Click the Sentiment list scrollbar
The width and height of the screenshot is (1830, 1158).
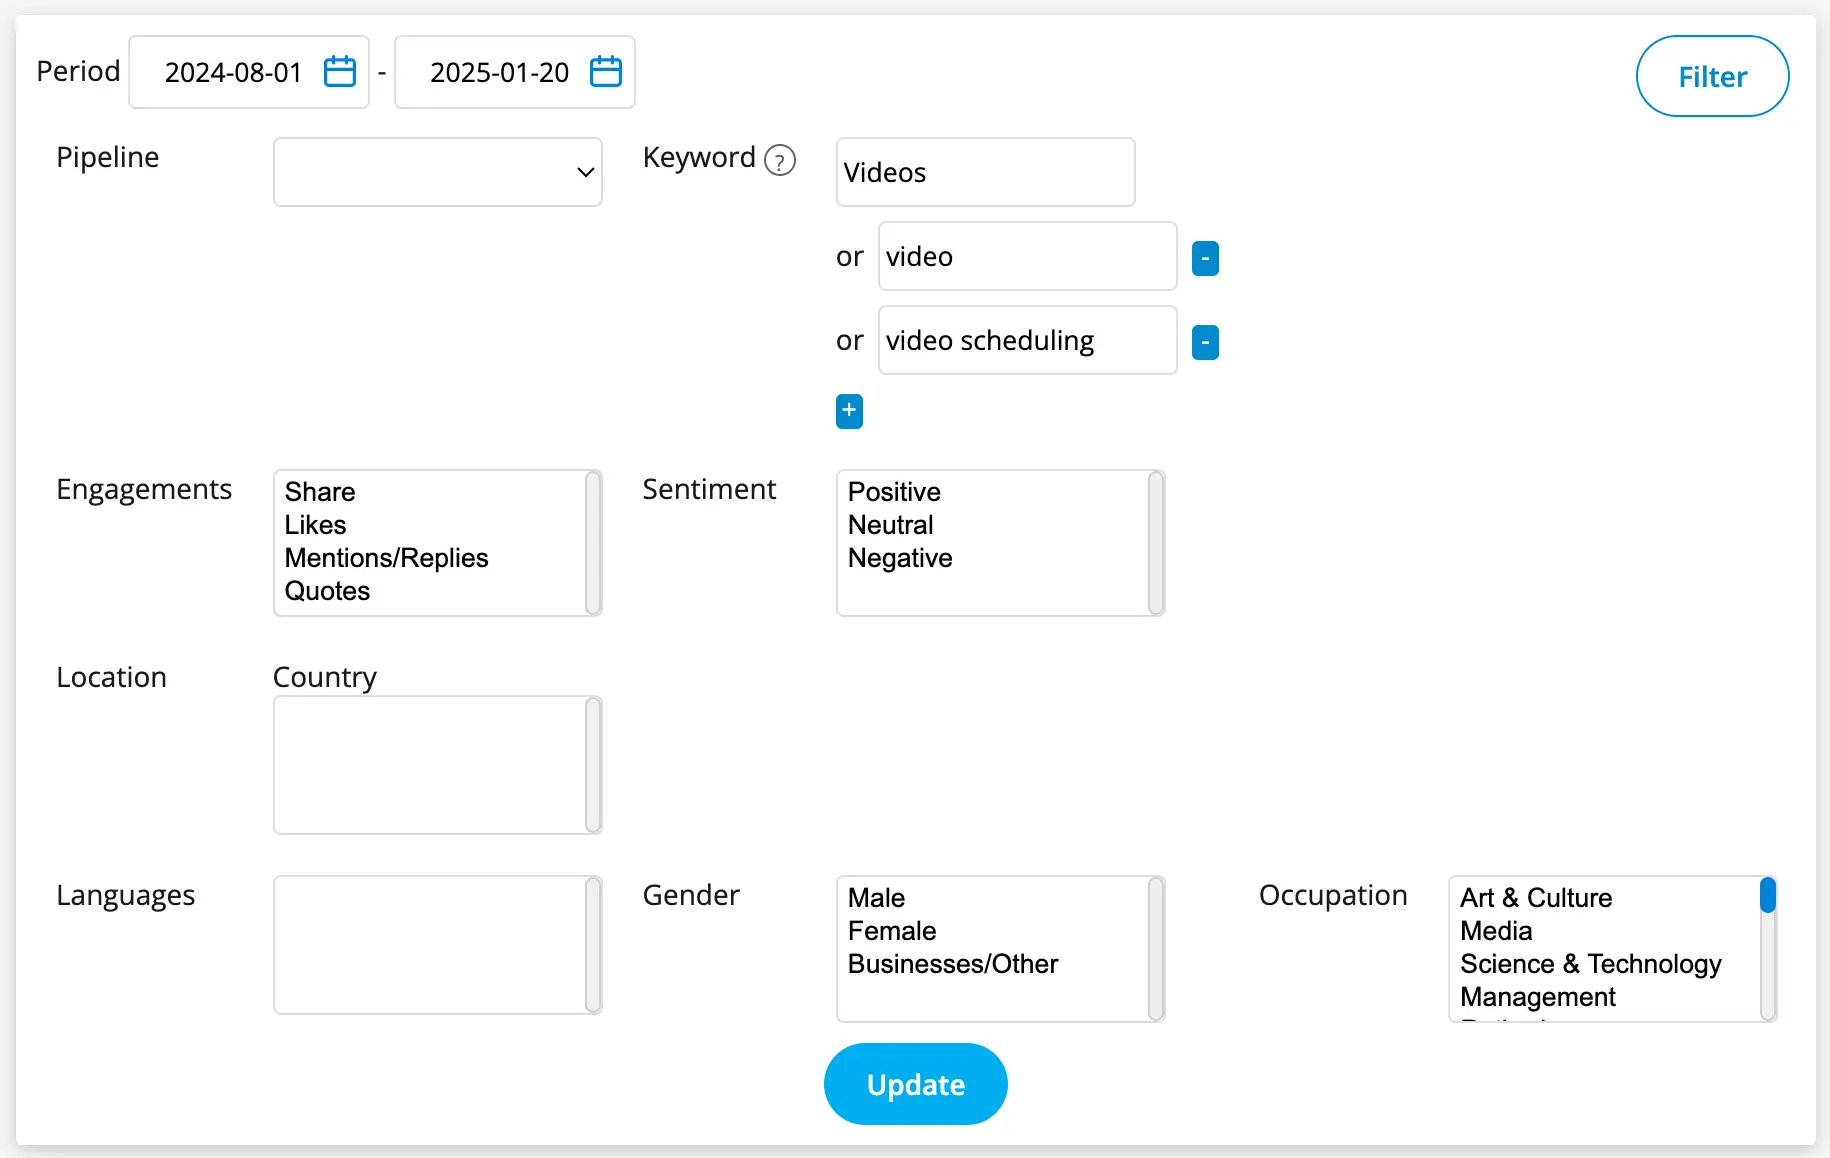[1156, 543]
